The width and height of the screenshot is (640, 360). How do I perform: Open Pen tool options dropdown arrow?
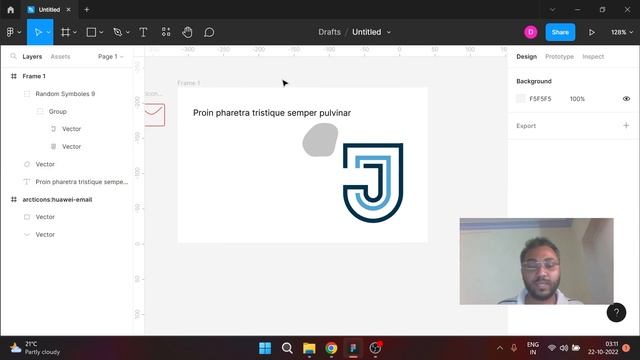click(128, 32)
